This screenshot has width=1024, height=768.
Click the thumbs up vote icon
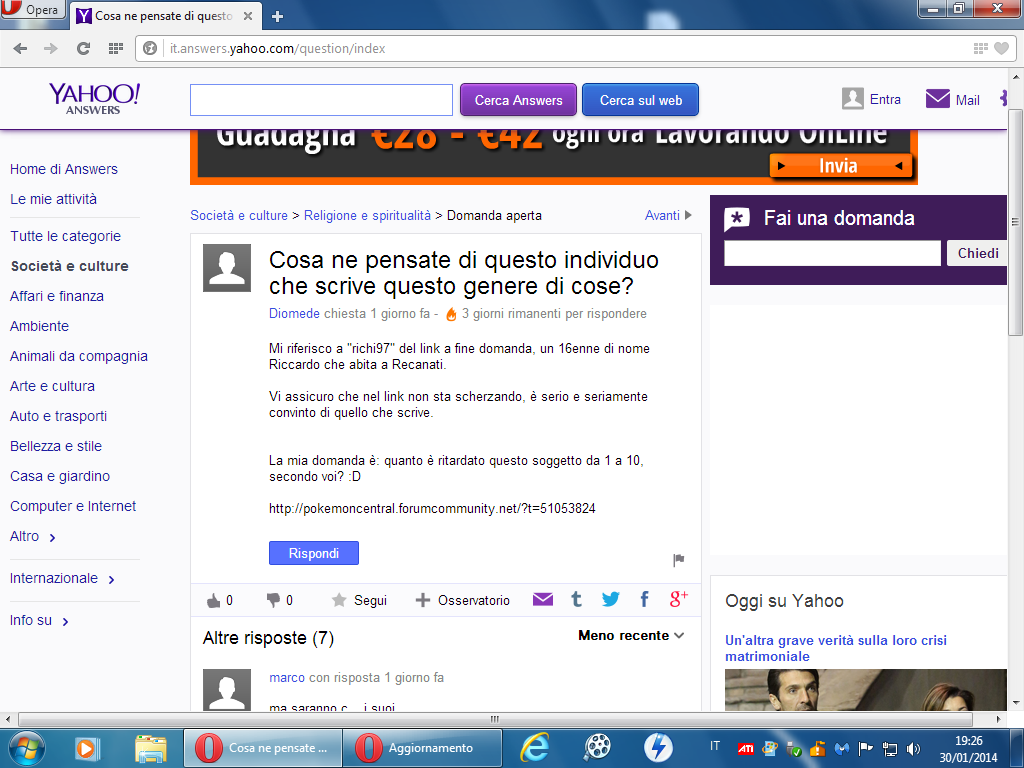click(x=213, y=600)
